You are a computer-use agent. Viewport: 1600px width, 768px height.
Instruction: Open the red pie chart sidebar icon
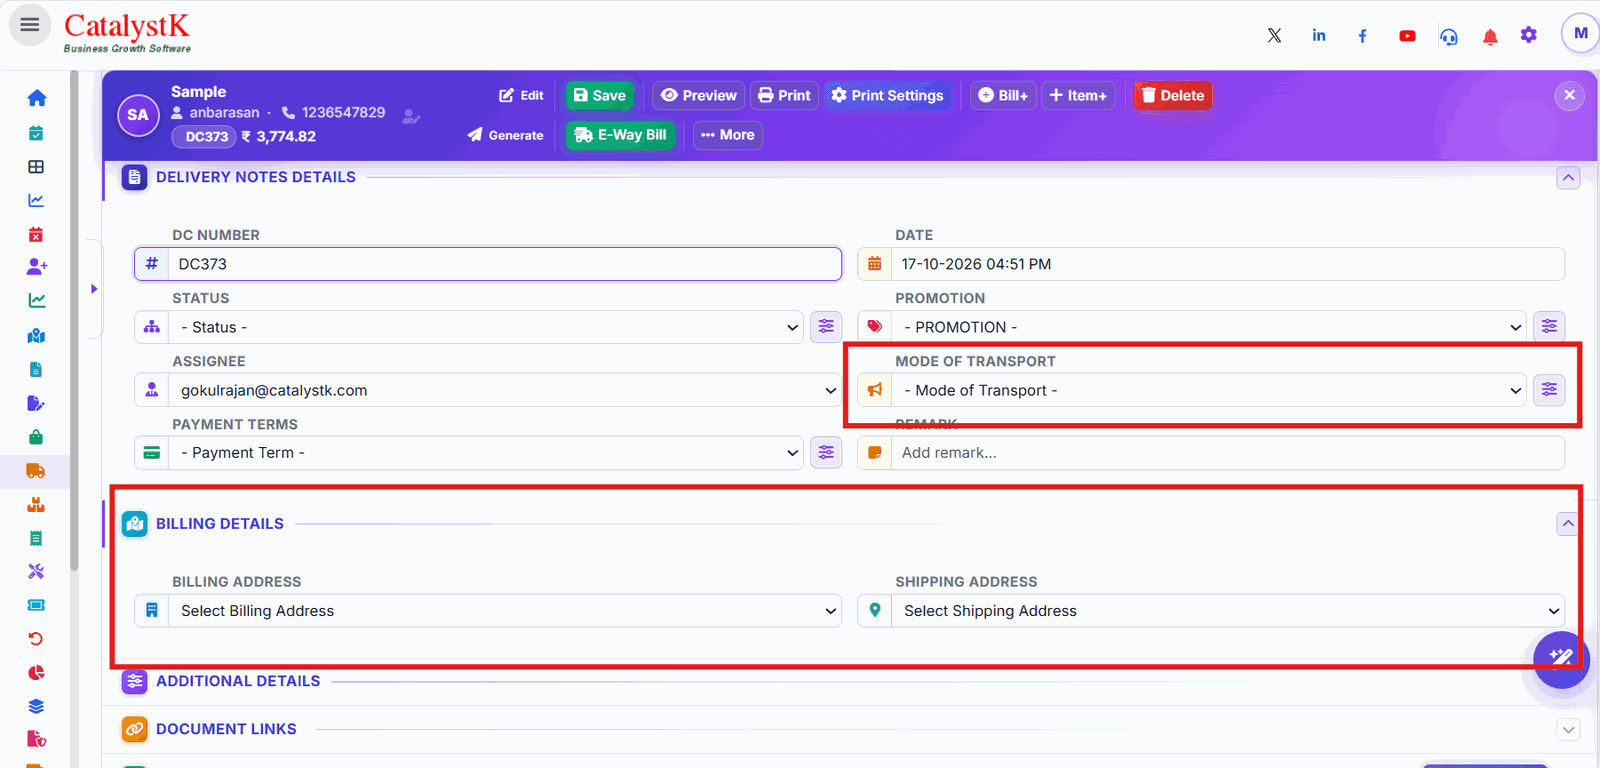click(36, 673)
